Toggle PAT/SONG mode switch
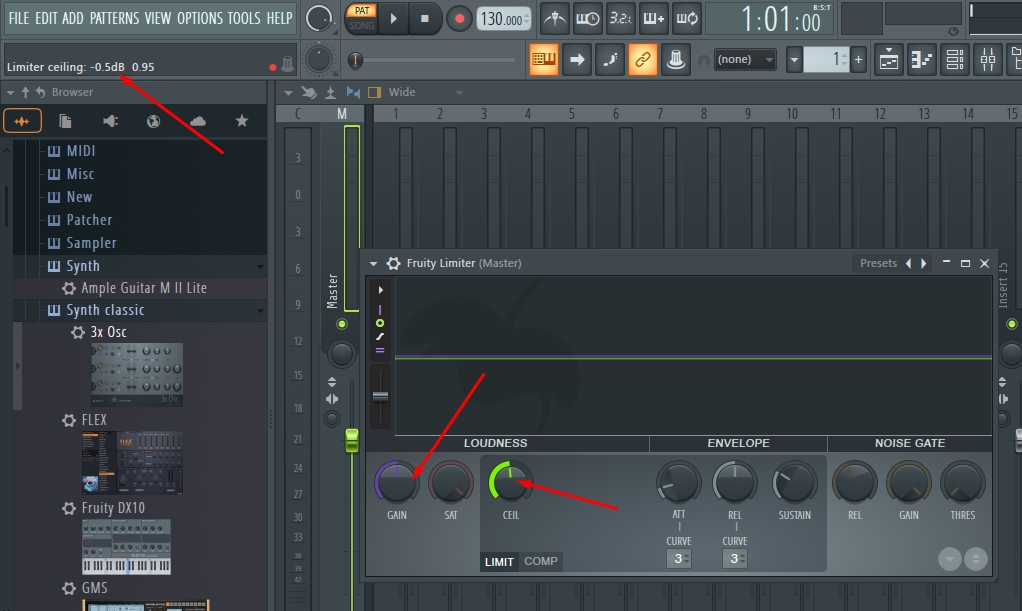The image size is (1022, 611). tap(362, 18)
